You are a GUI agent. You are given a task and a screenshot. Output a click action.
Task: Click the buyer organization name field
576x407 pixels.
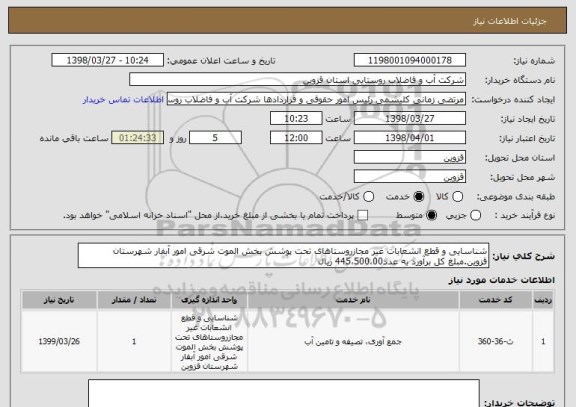point(298,80)
